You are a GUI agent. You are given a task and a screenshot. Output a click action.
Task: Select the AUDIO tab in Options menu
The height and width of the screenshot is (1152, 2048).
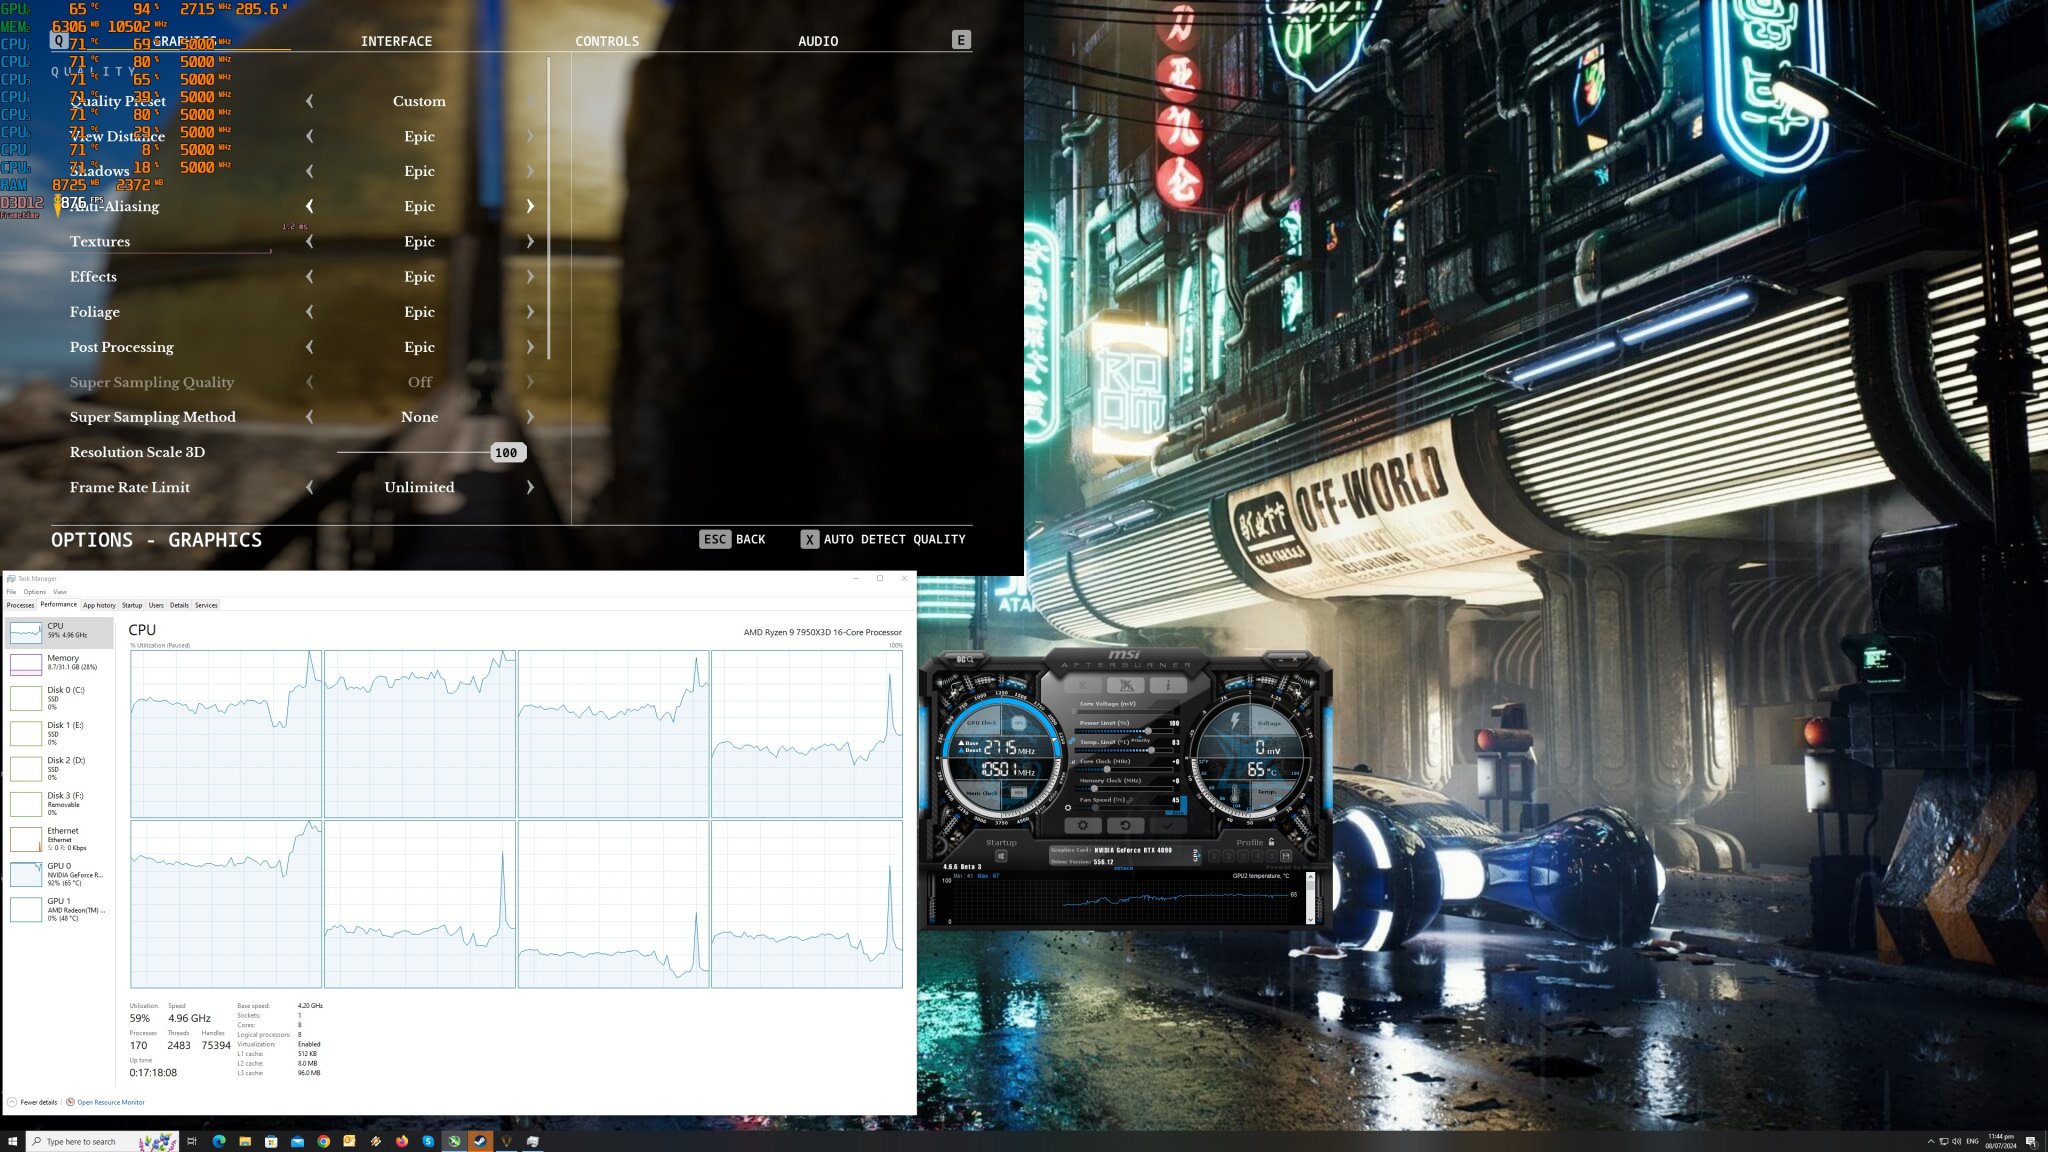(x=817, y=41)
